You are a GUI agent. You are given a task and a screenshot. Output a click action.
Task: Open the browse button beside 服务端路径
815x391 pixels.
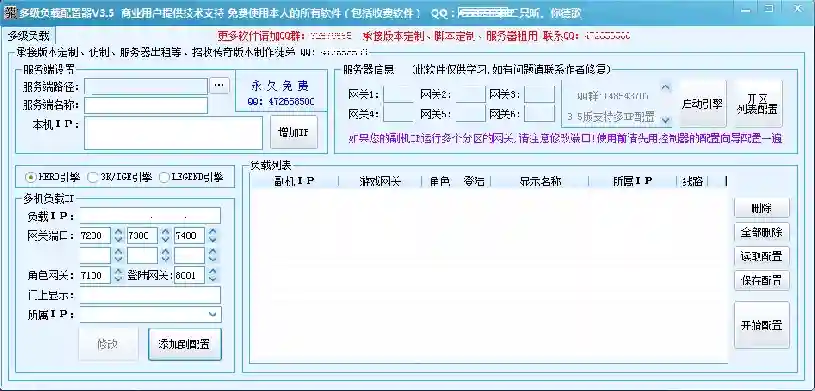(219, 85)
